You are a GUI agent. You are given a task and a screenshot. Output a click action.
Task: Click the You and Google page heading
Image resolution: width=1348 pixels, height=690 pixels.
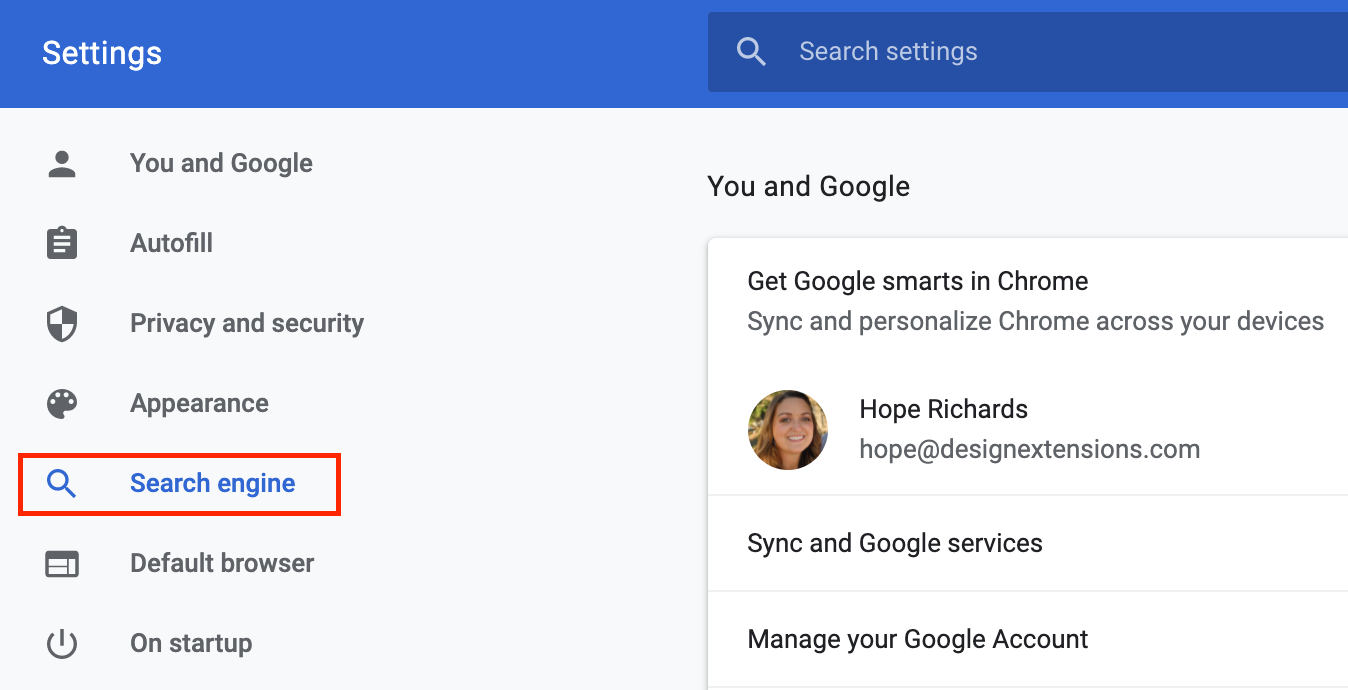pos(808,186)
